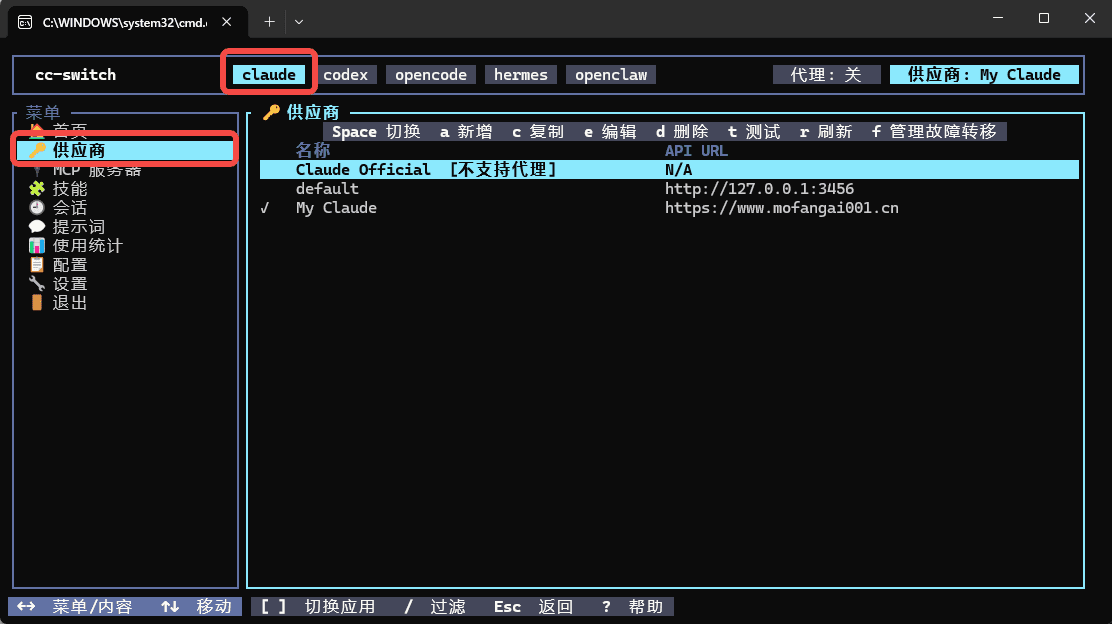The width and height of the screenshot is (1112, 624).
Task: Click the 名称 column header
Action: [313, 150]
